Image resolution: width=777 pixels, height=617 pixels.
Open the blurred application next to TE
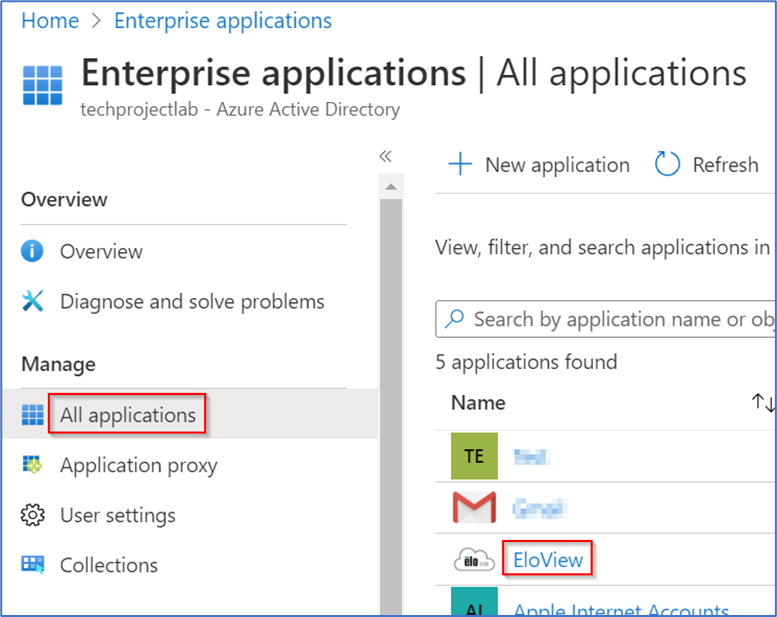click(531, 456)
